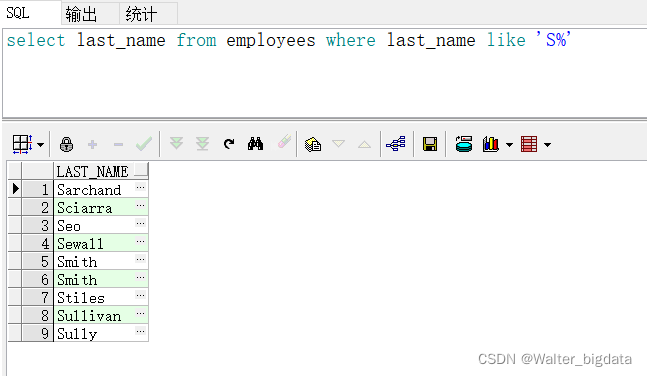
Task: Click row number 9 header
Action: [37, 333]
